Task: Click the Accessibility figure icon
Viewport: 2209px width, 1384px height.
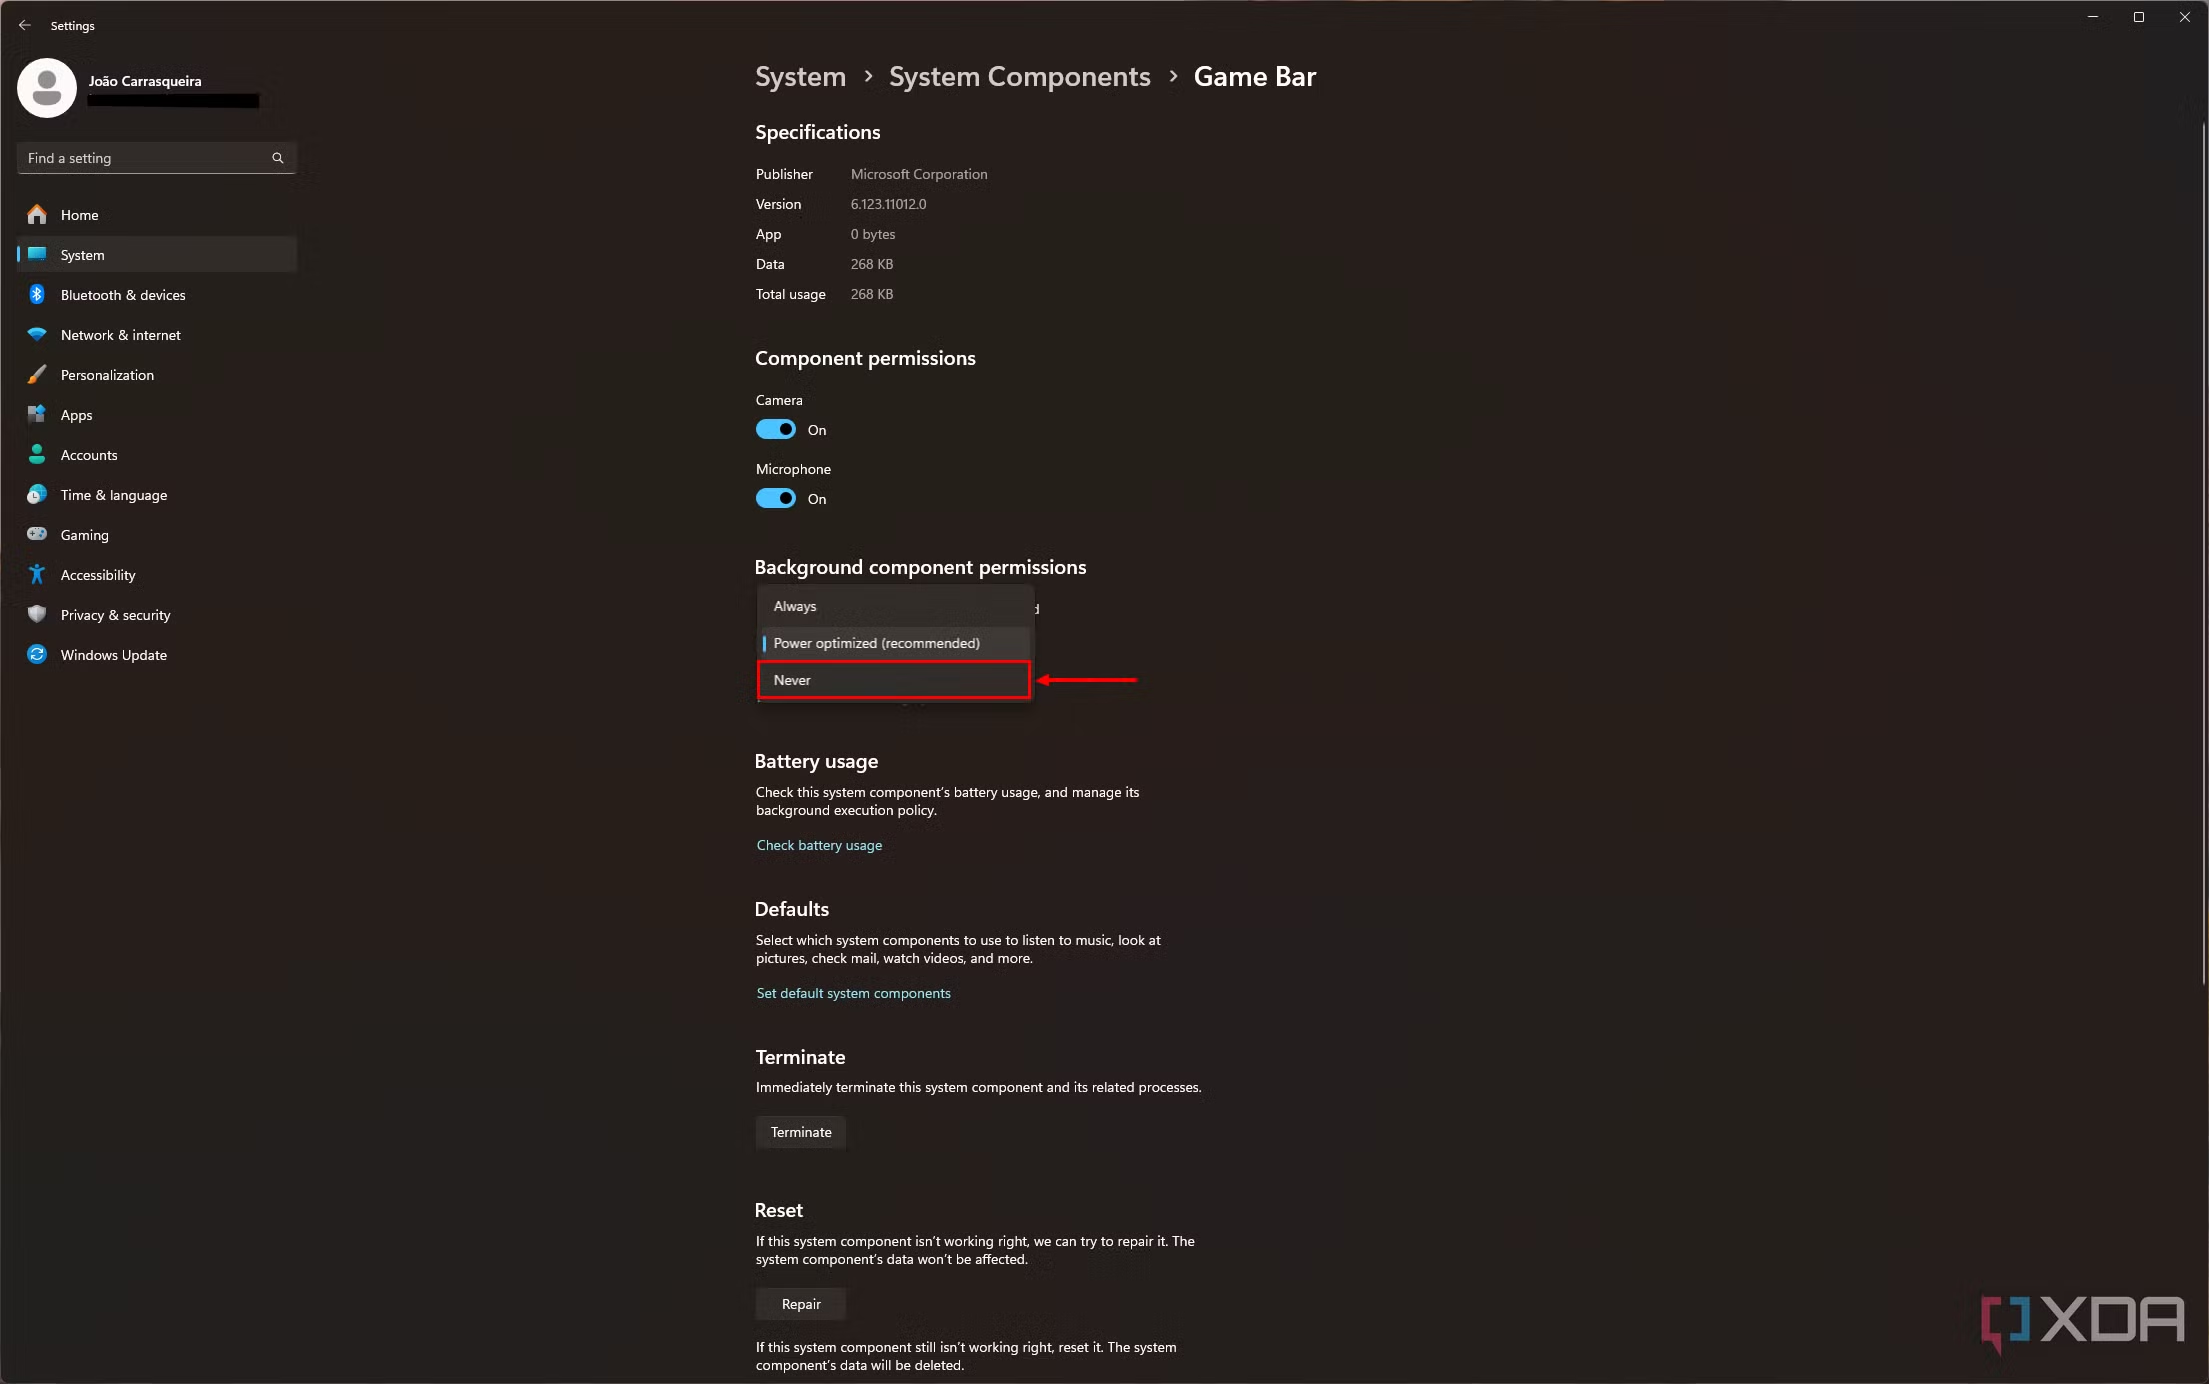Action: (37, 574)
